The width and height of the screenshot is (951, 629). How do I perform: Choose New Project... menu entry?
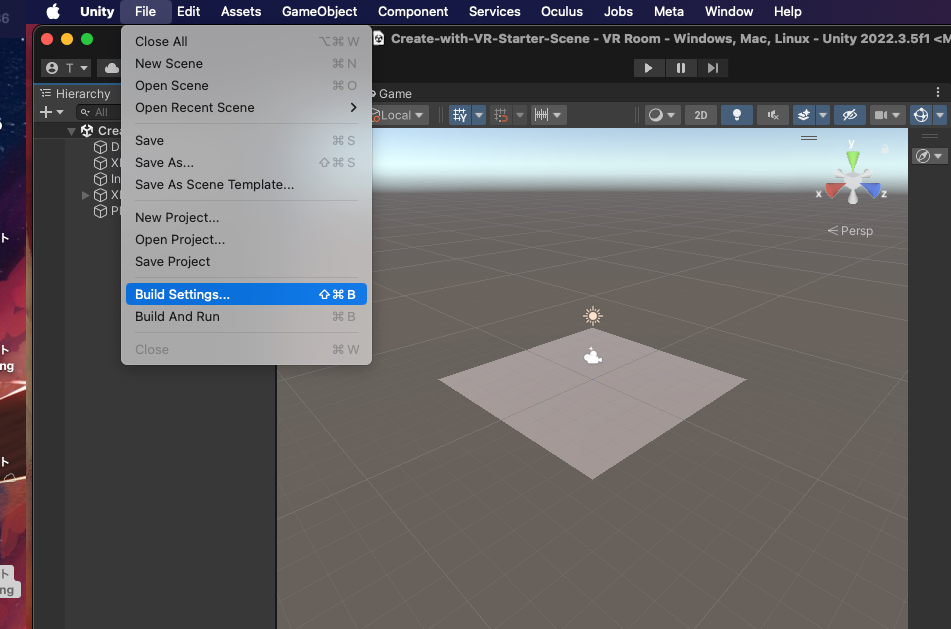pyautogui.click(x=246, y=218)
